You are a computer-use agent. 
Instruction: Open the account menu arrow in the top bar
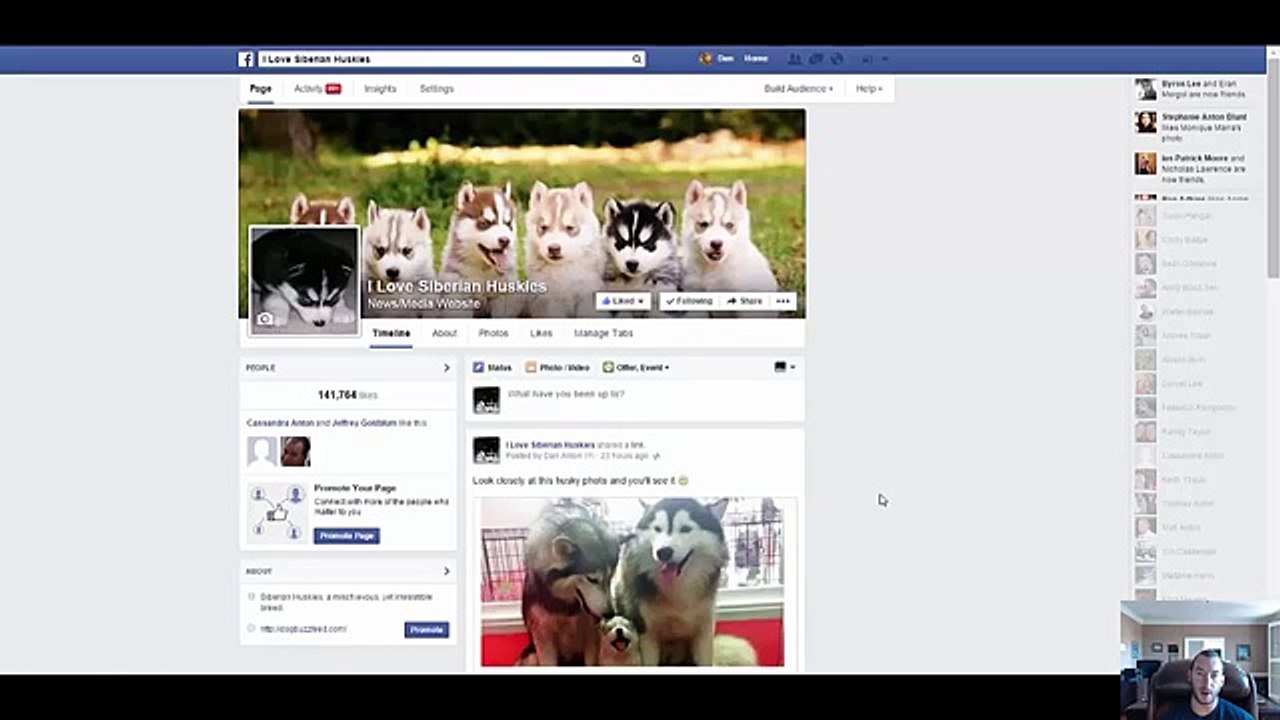pos(885,59)
